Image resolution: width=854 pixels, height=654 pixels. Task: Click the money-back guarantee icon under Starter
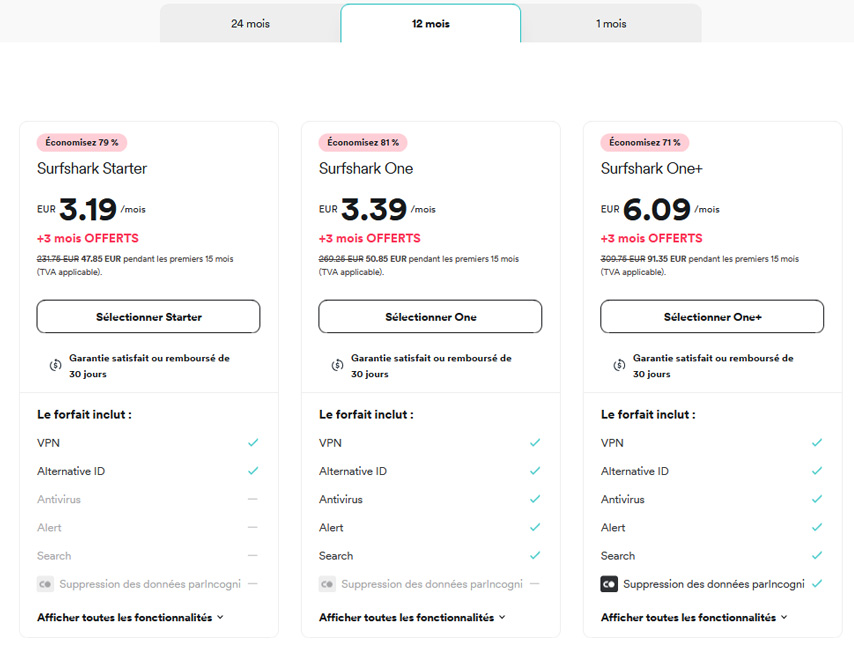pos(56,366)
